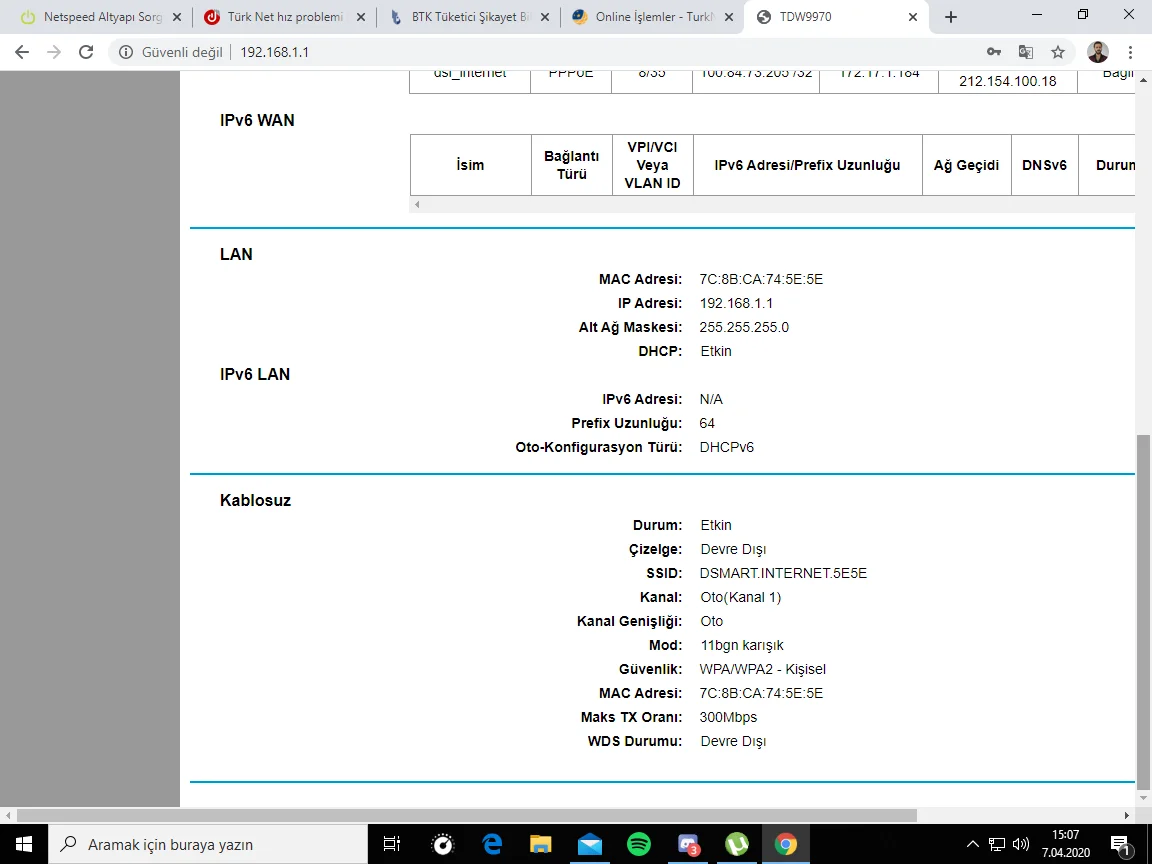This screenshot has height=864, width=1152.
Task: Open the speedometer app on taskbar
Action: pos(442,844)
